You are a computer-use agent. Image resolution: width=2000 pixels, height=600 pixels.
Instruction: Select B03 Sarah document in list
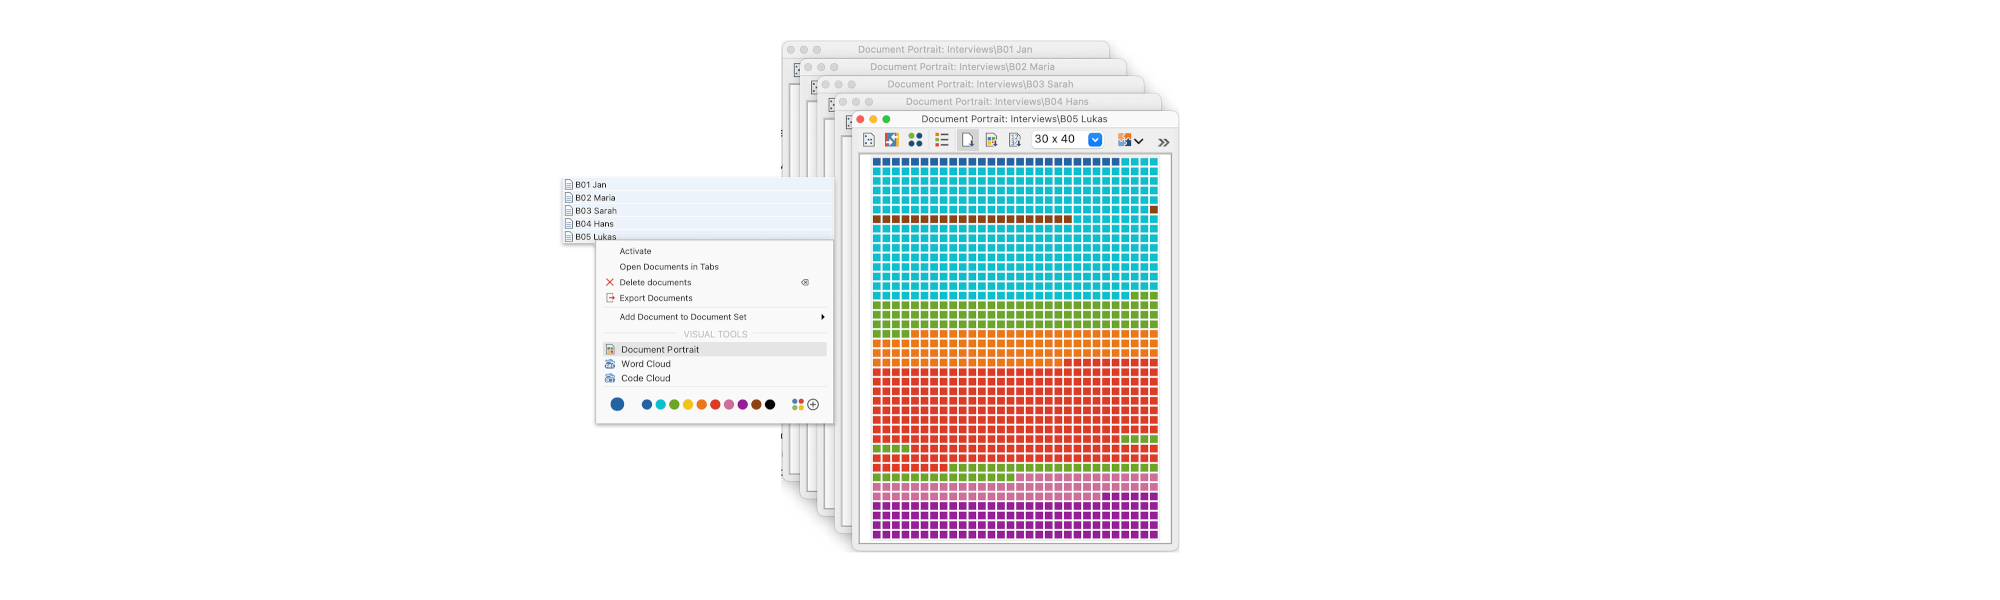pyautogui.click(x=596, y=211)
